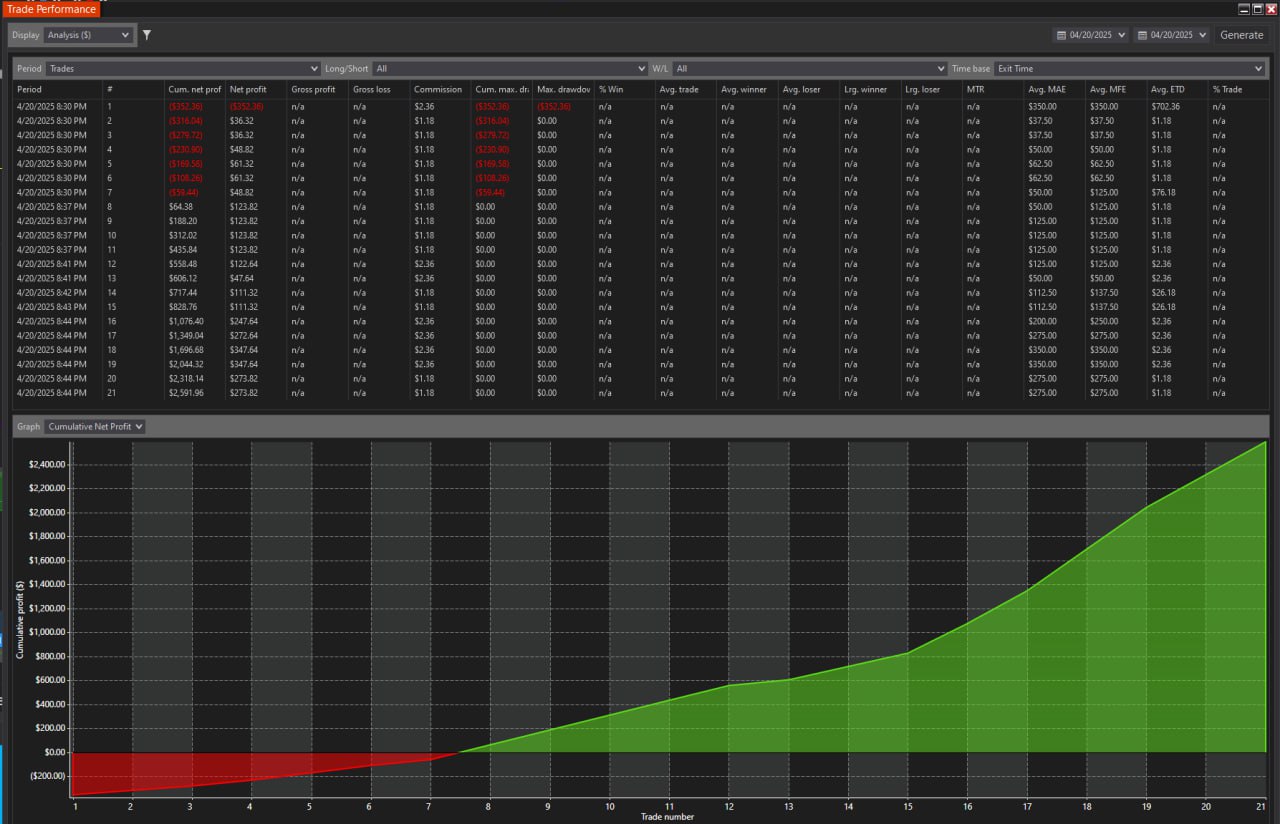Image resolution: width=1280 pixels, height=824 pixels.
Task: Click the start date calendar icon
Action: (1061, 35)
